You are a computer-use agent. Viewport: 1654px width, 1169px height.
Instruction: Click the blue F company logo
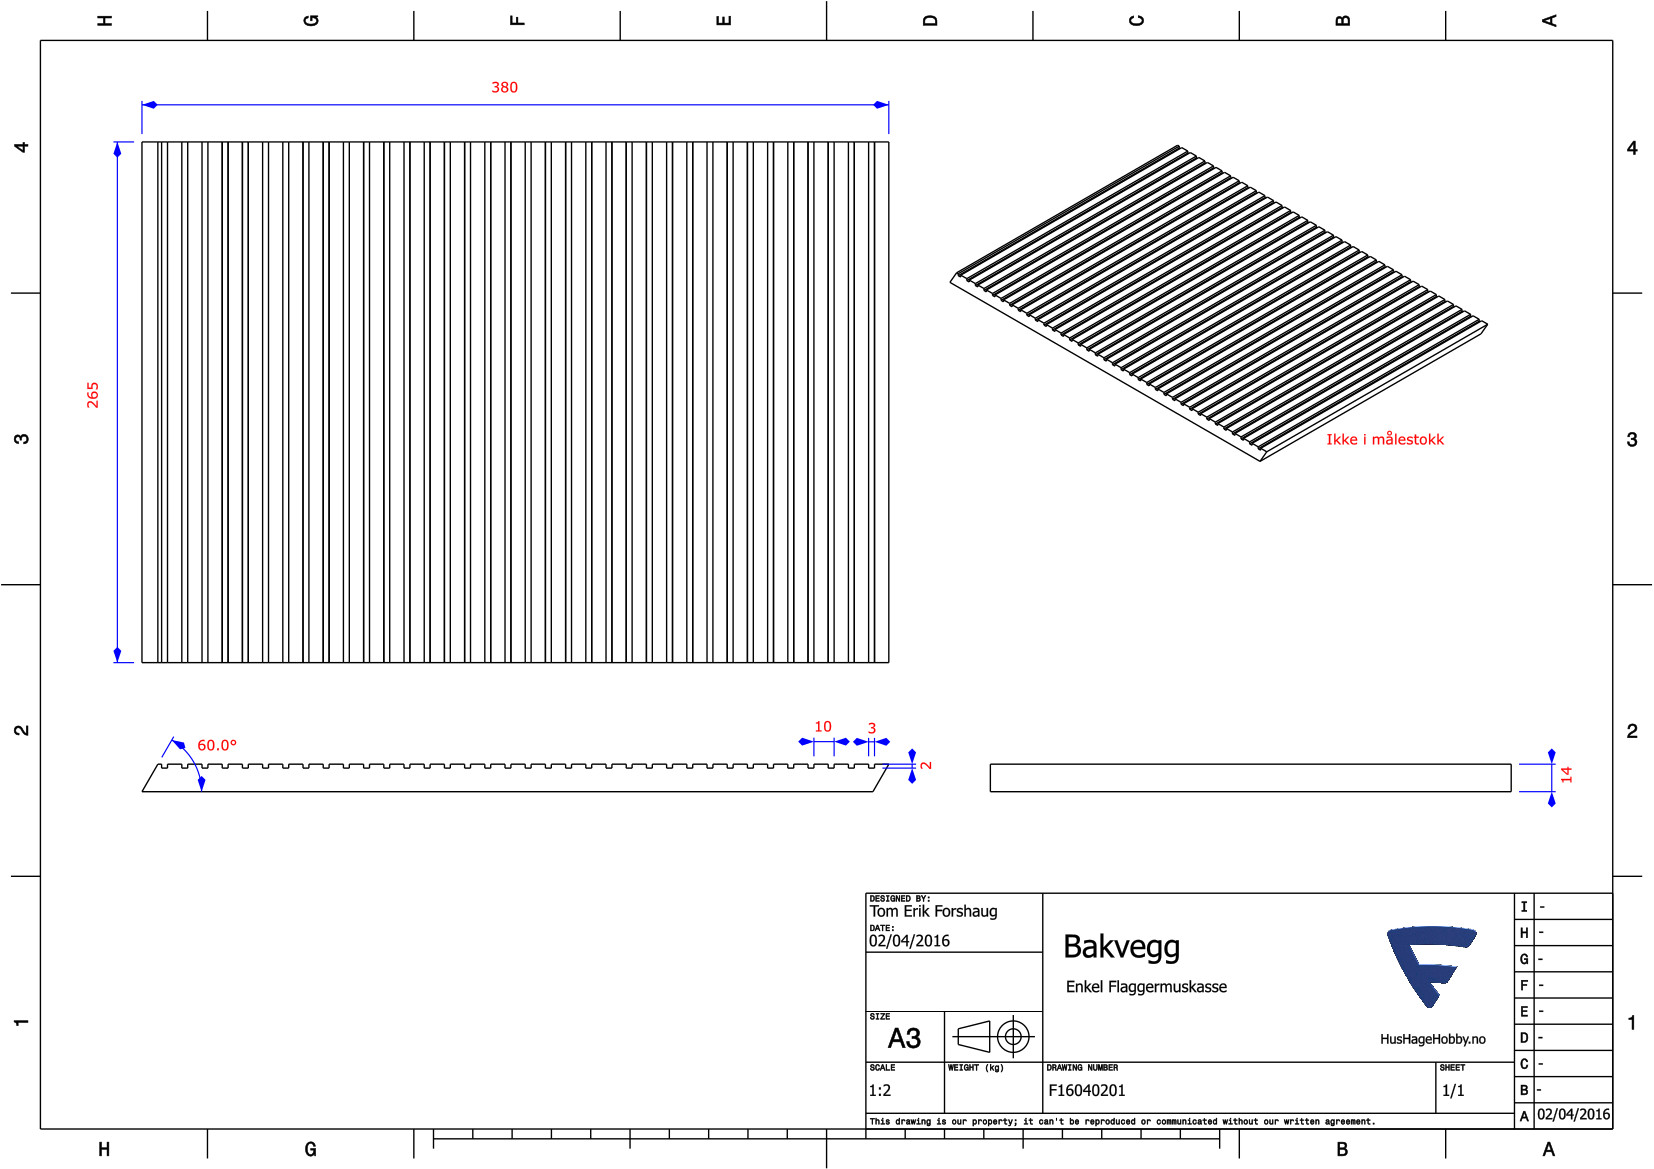1431,965
